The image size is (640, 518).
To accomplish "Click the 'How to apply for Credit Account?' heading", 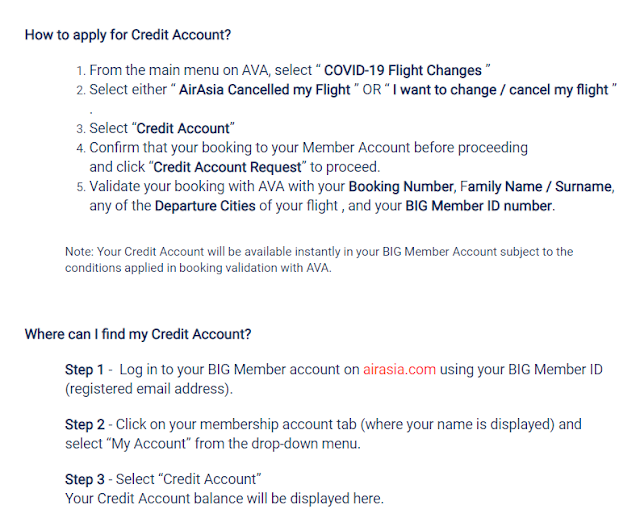I will [128, 35].
